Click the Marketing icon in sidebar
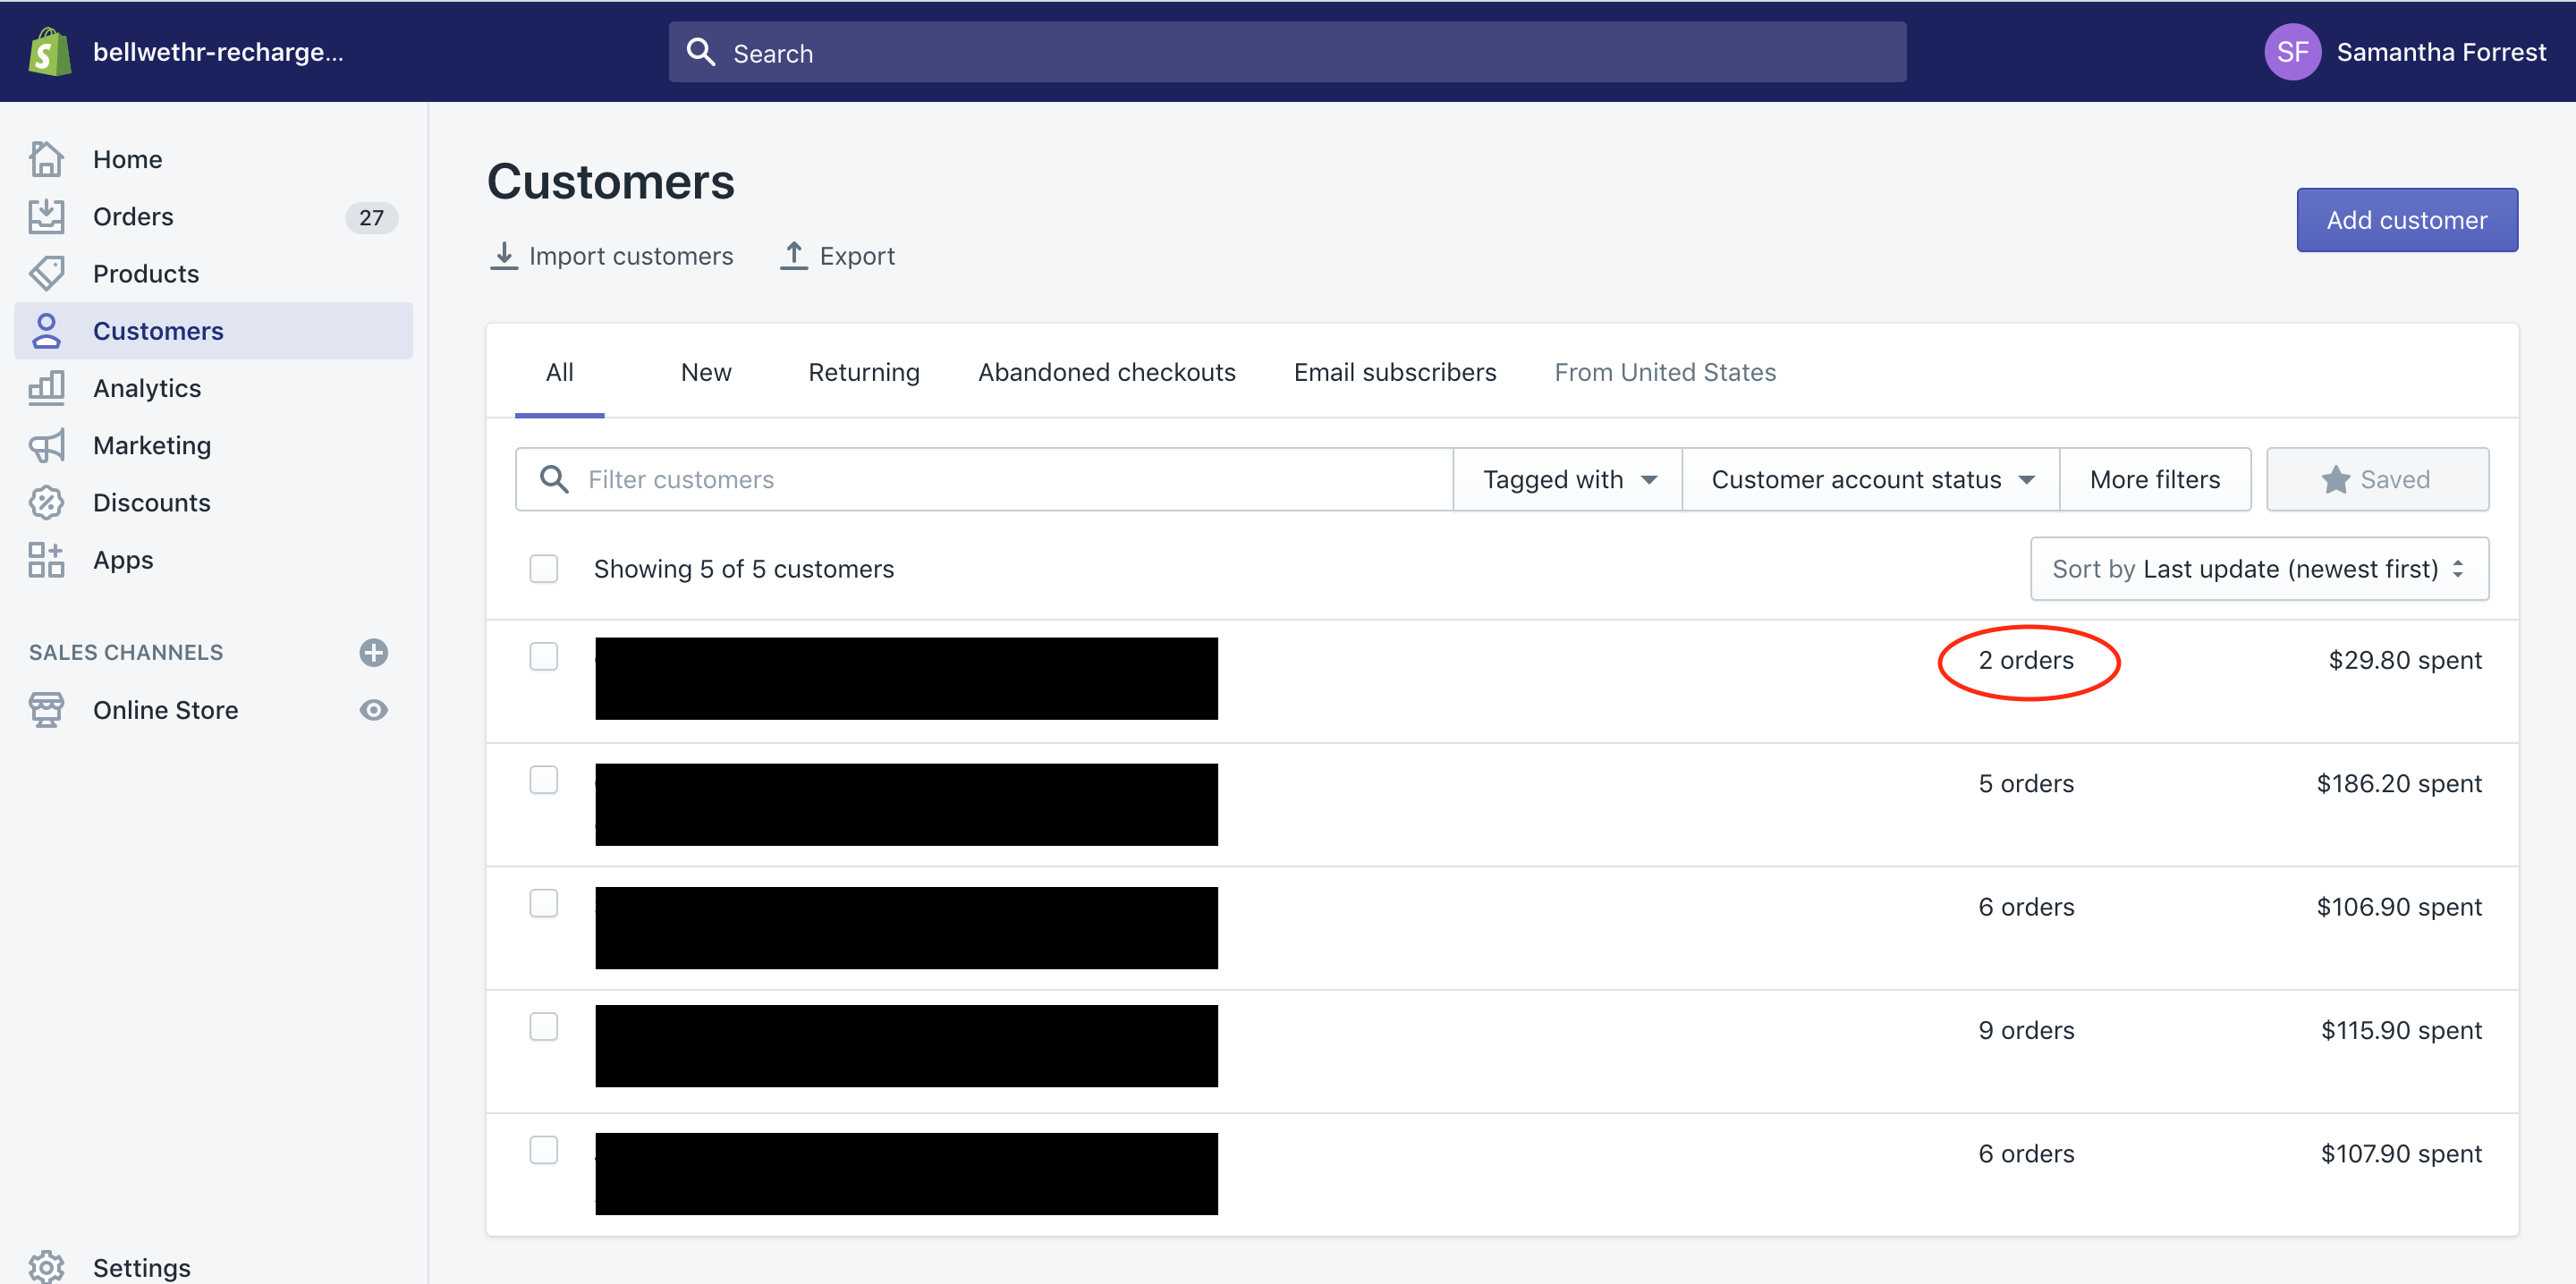The height and width of the screenshot is (1284, 2576). click(x=47, y=445)
